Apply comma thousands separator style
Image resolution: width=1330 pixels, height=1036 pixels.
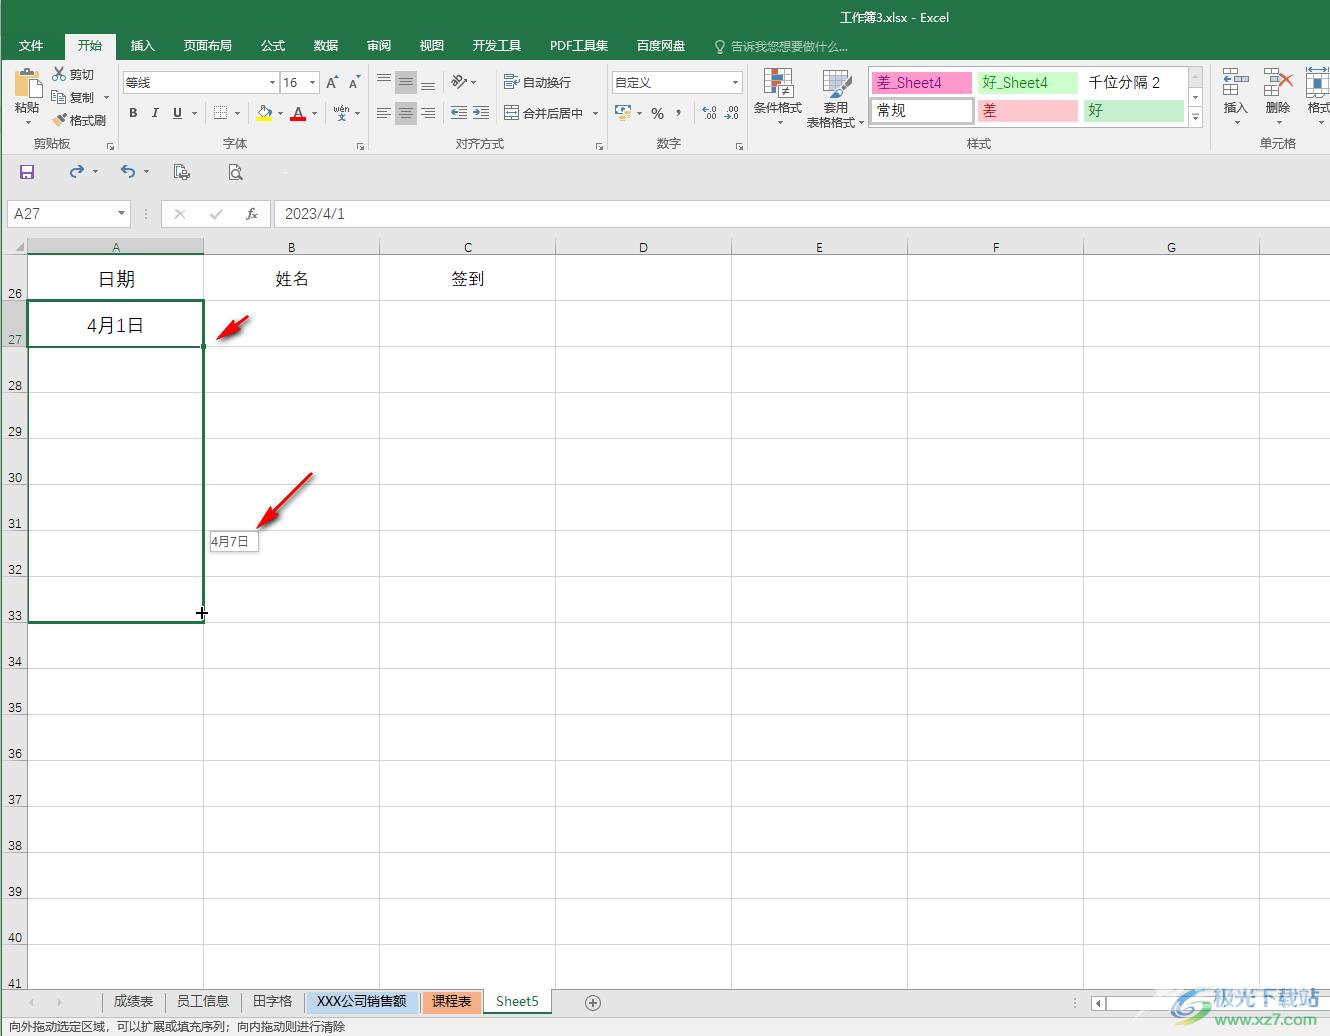[679, 113]
